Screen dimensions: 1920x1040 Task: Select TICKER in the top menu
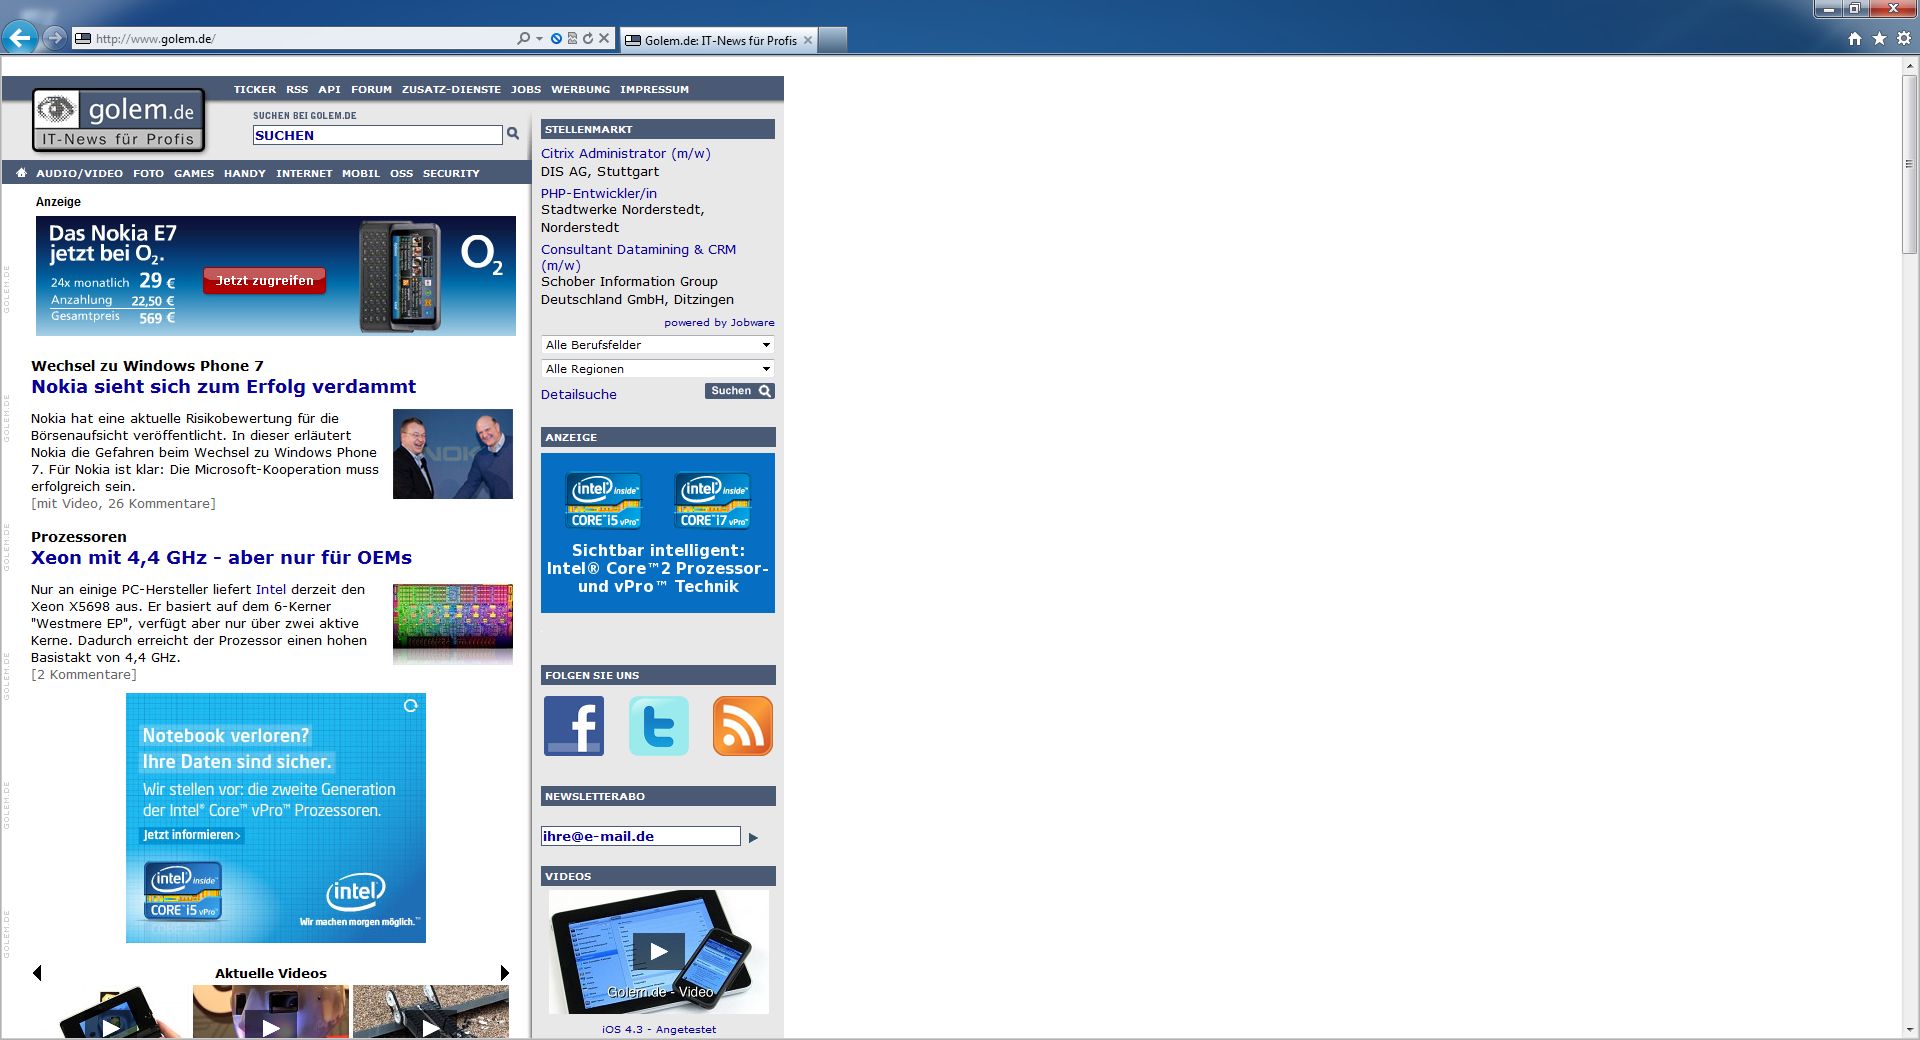click(254, 89)
